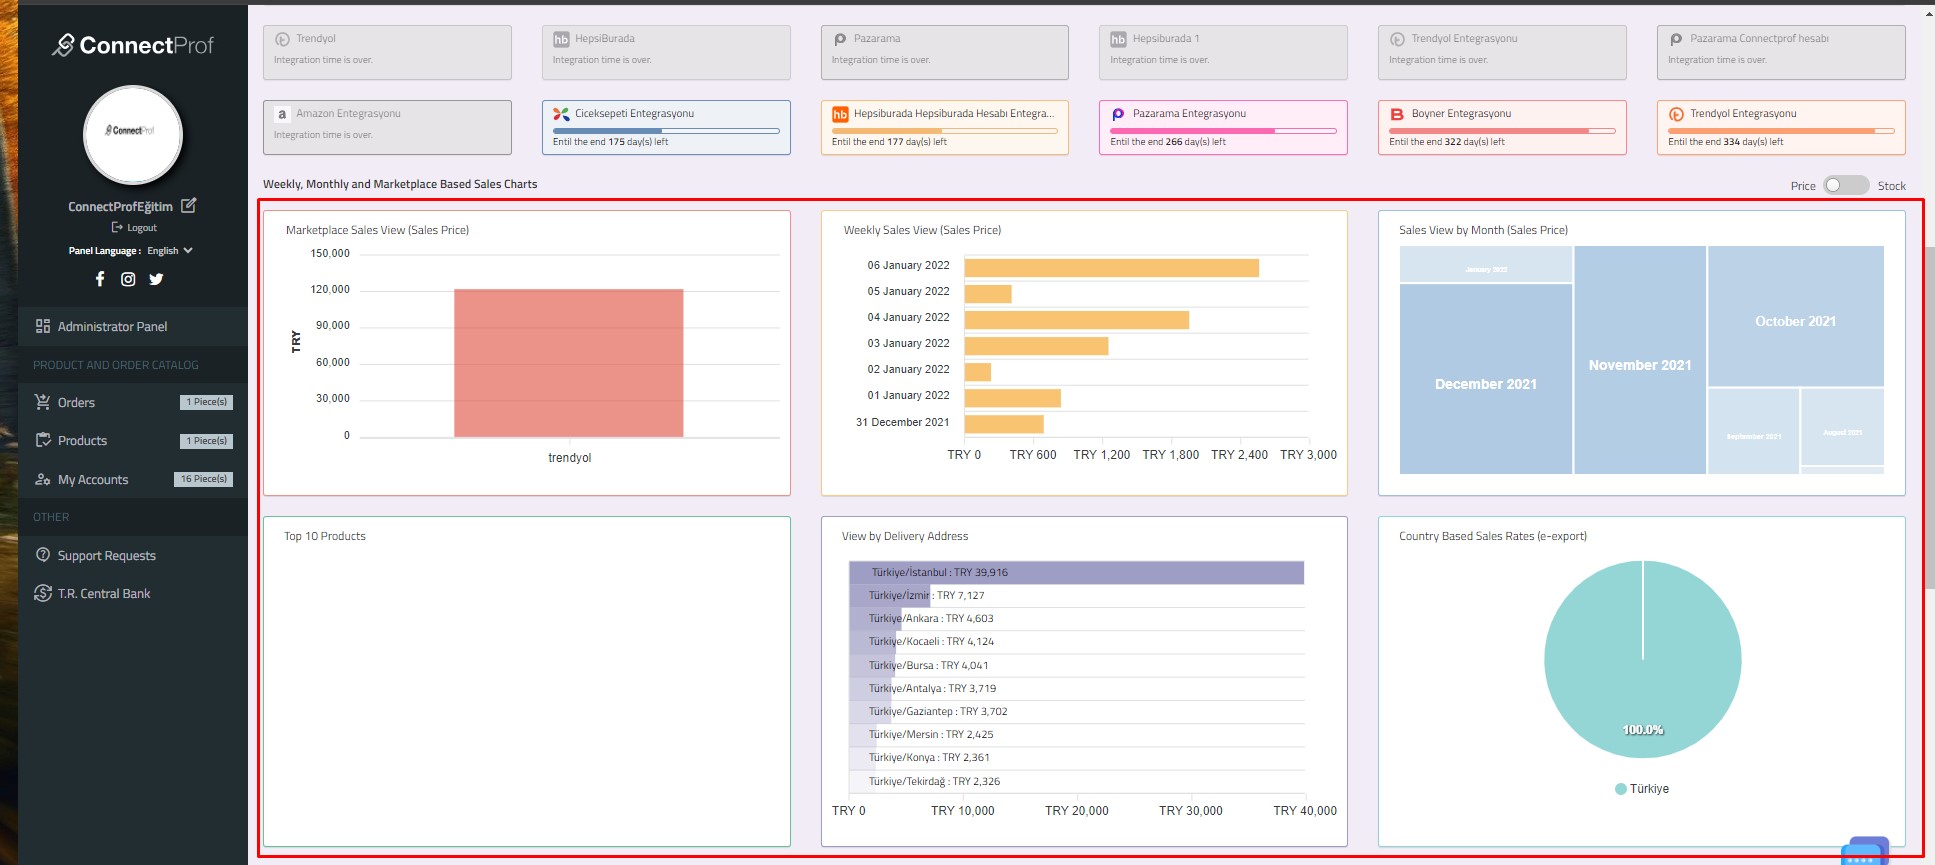1935x865 pixels.
Task: Expand the Panel Language dropdown
Action: click(x=169, y=251)
